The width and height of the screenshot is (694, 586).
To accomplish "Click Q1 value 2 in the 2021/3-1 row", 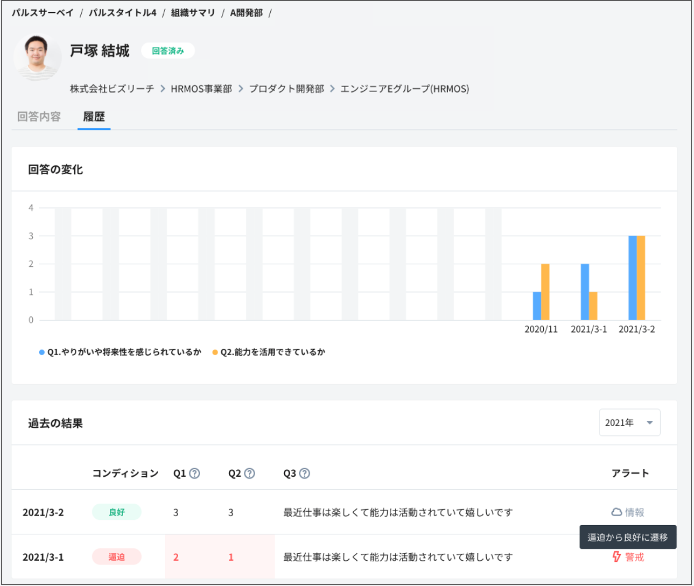I will point(176,557).
